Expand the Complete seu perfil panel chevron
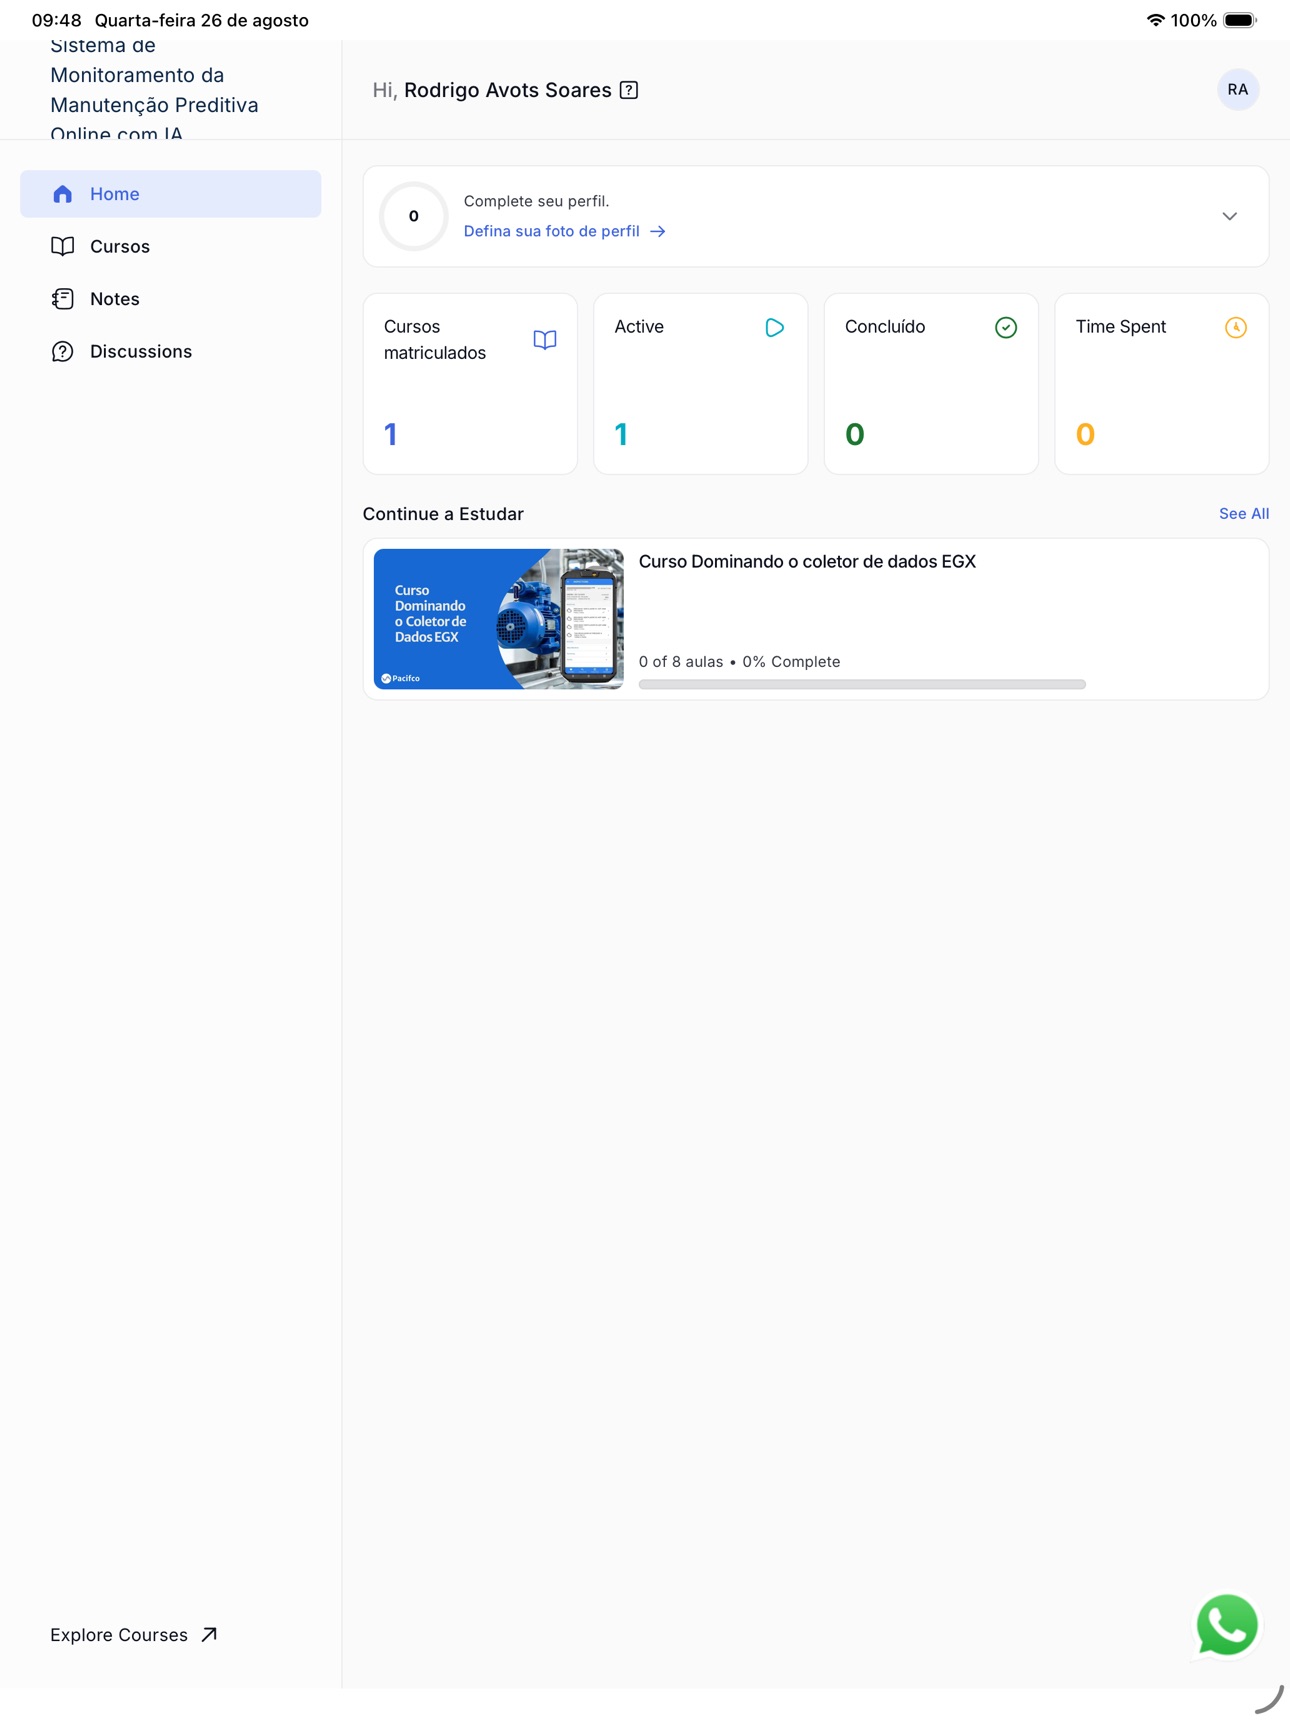1290x1720 pixels. tap(1230, 217)
